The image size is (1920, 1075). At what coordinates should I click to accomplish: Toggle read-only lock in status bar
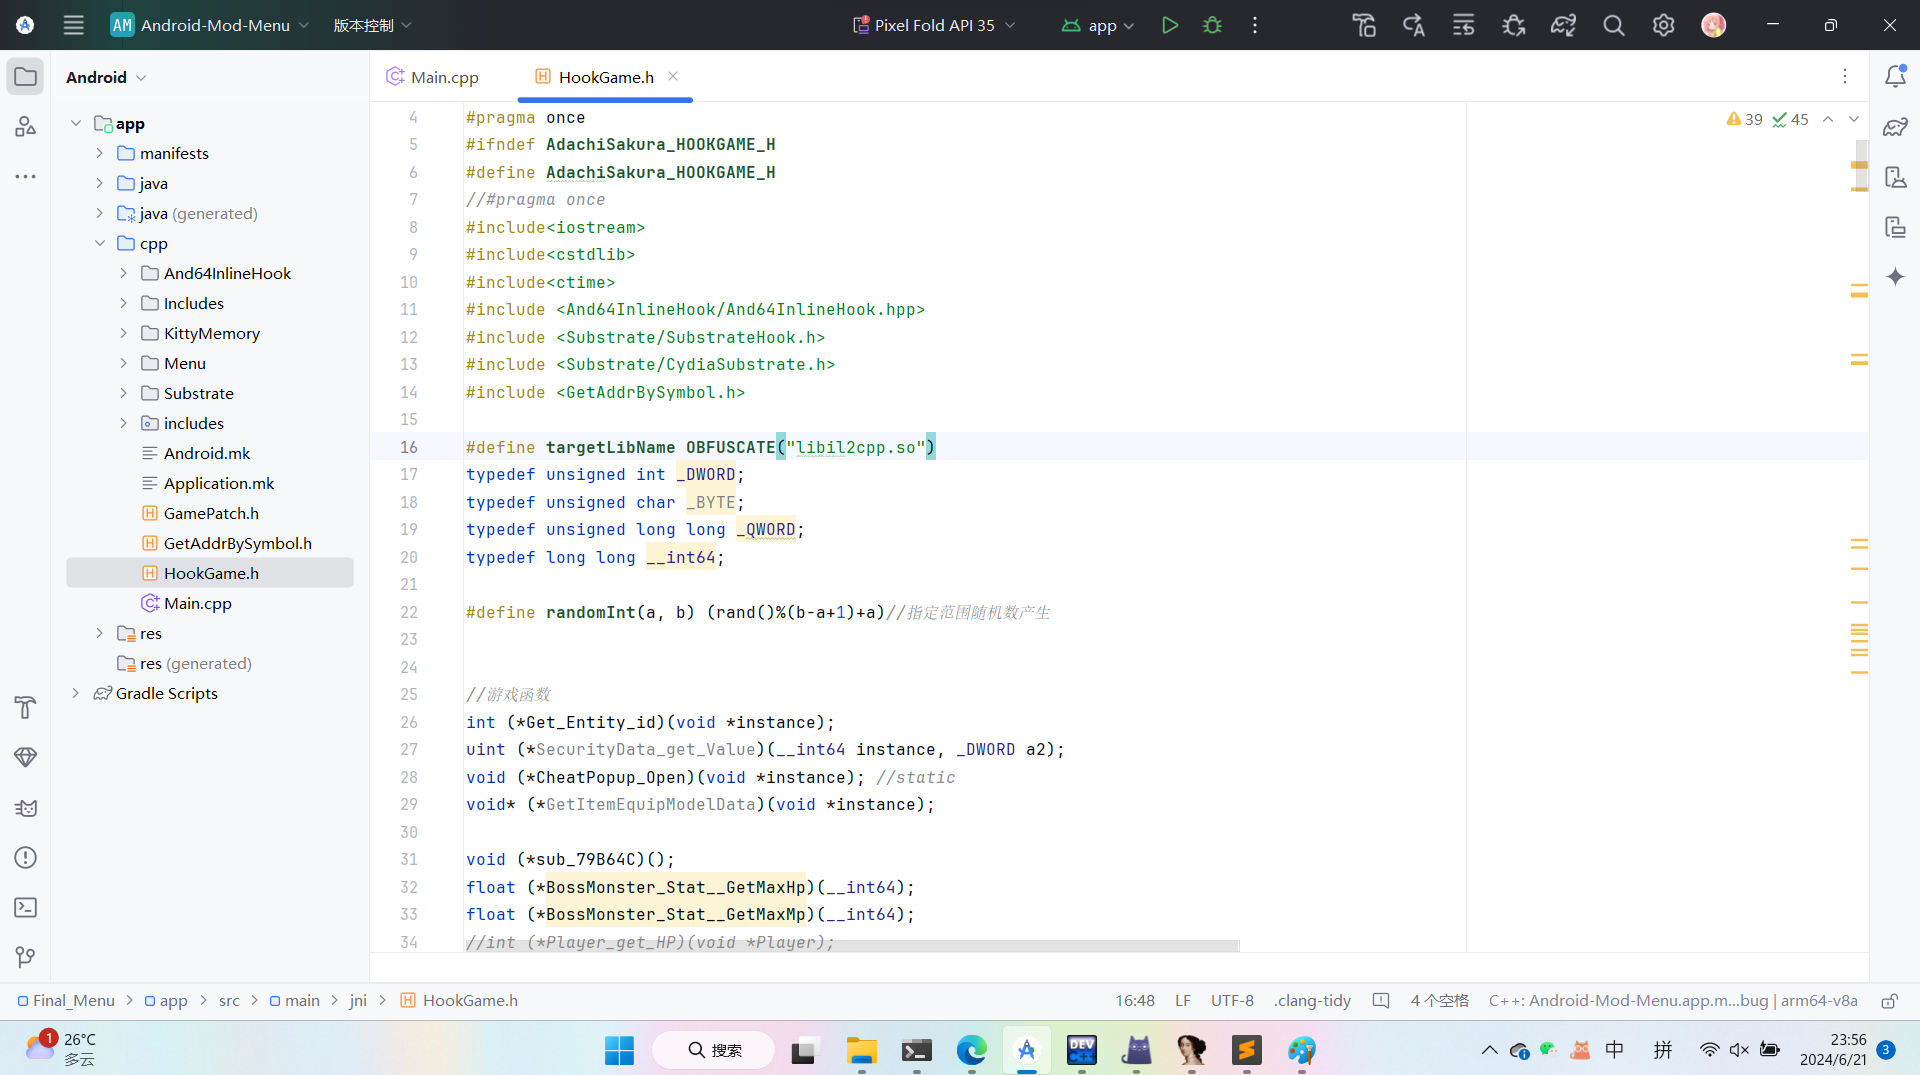1889,1001
